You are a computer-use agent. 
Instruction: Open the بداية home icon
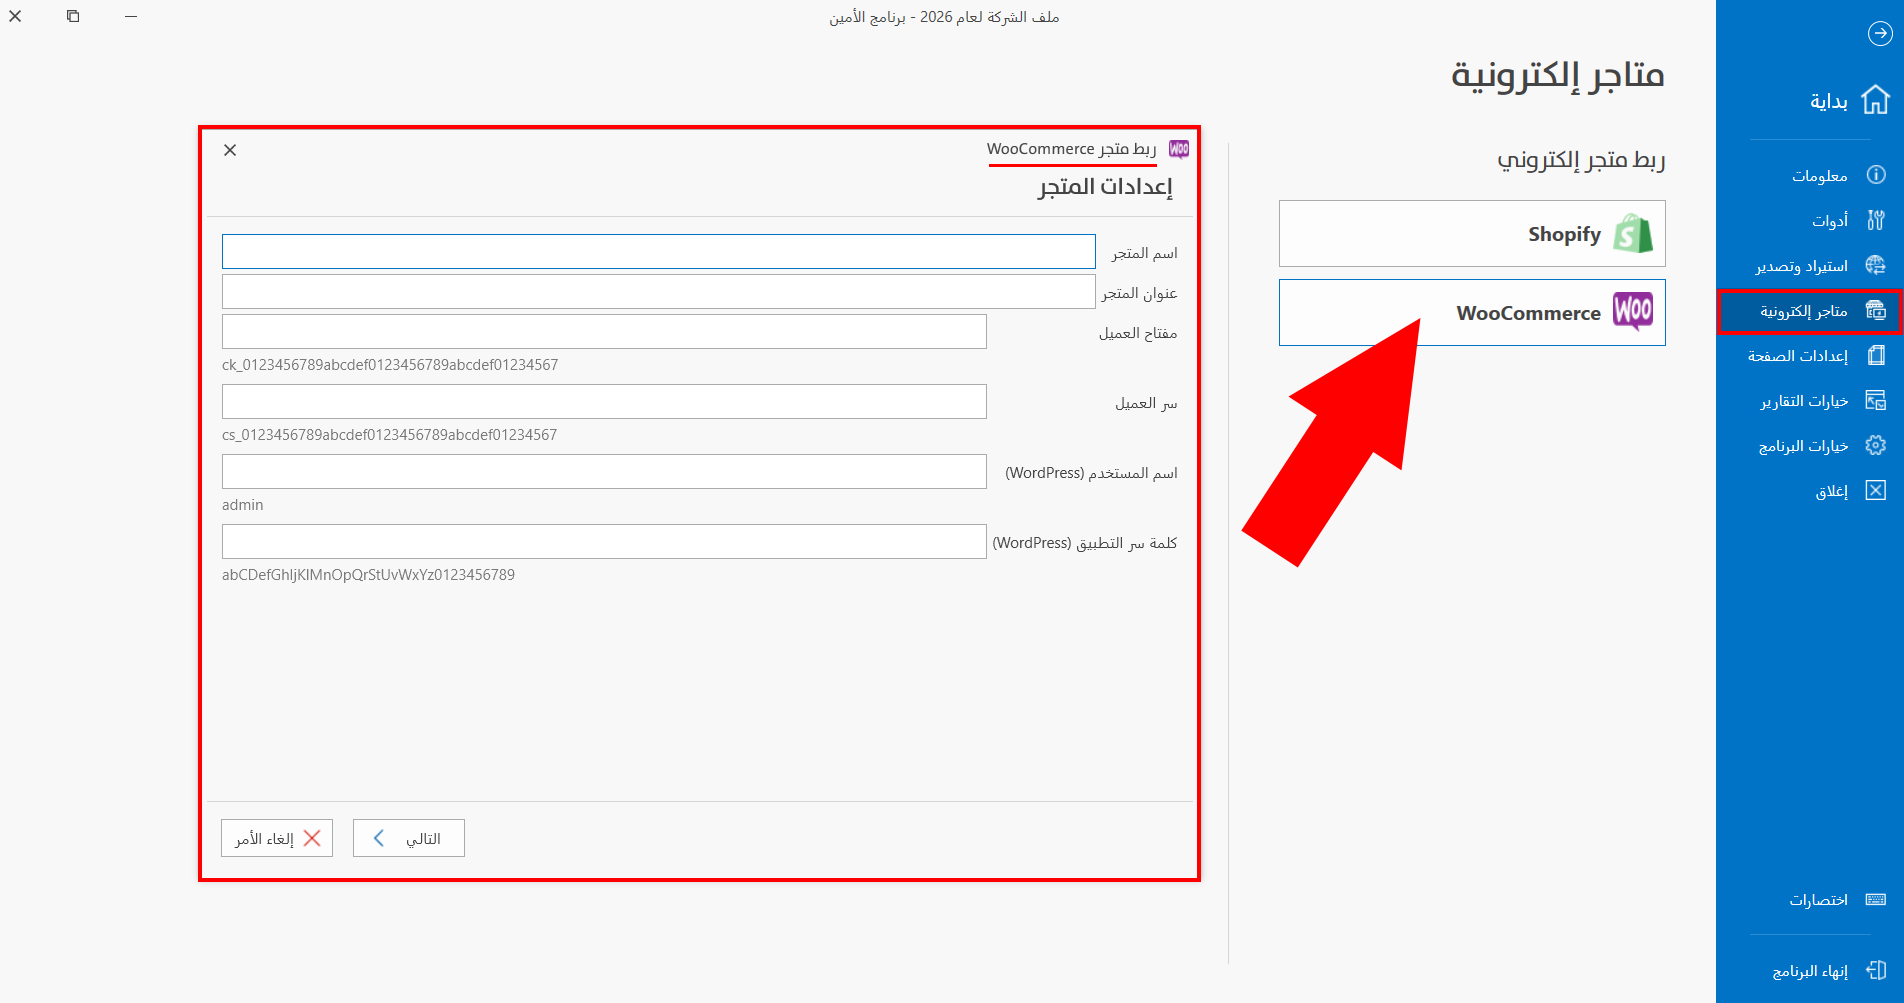coord(1875,100)
